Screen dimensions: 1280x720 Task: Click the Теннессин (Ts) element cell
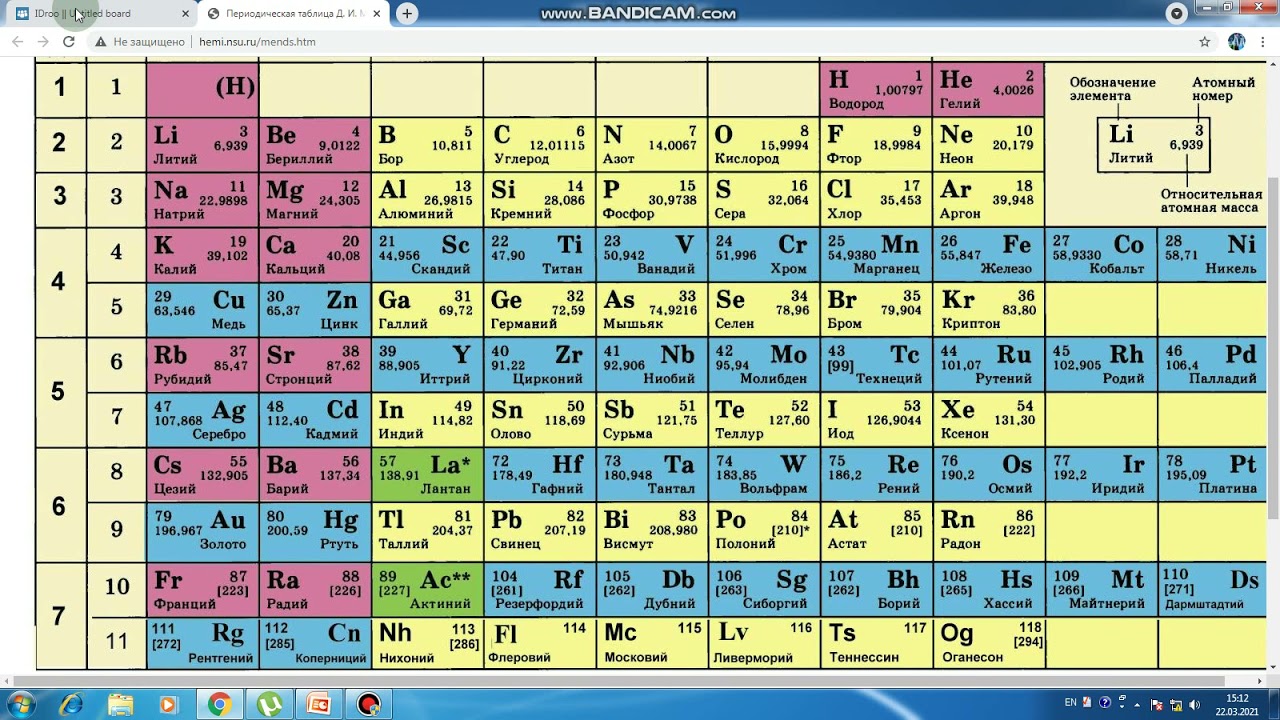(876, 643)
